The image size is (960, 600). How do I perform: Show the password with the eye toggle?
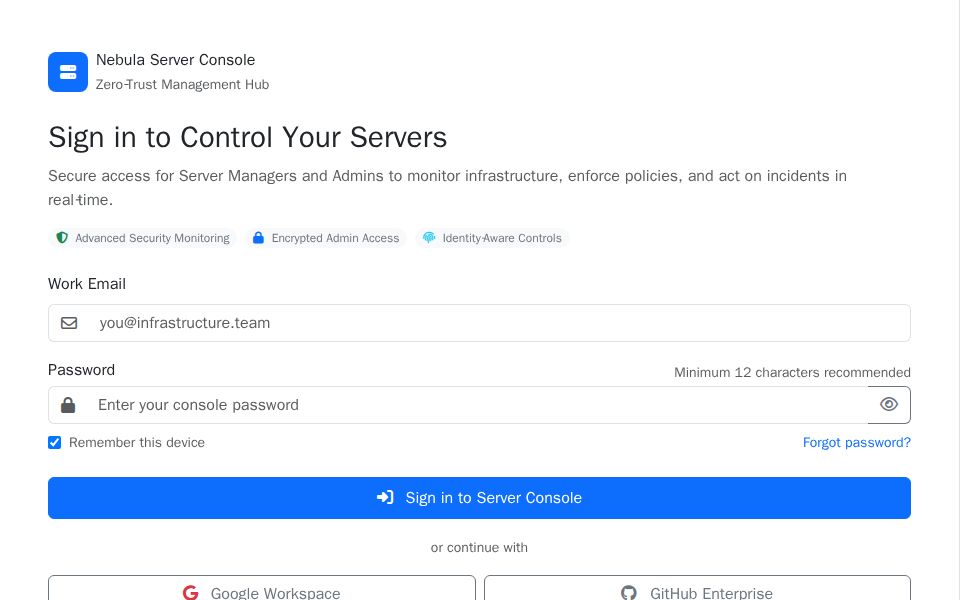888,405
